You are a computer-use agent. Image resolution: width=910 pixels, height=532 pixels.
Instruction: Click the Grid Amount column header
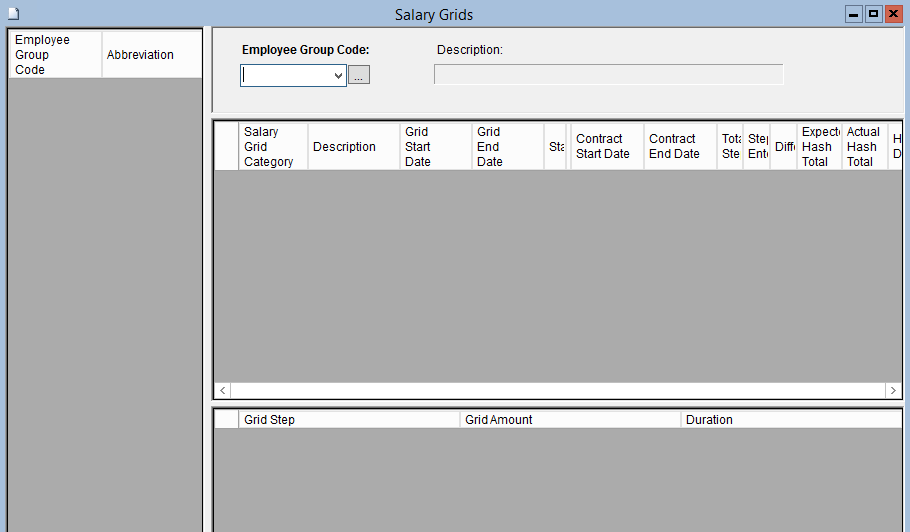(x=570, y=420)
